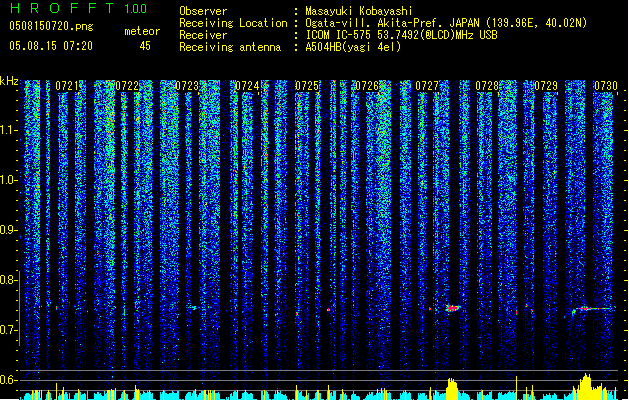Click the 'Observer' field label
The image size is (629, 400).
[203, 11]
